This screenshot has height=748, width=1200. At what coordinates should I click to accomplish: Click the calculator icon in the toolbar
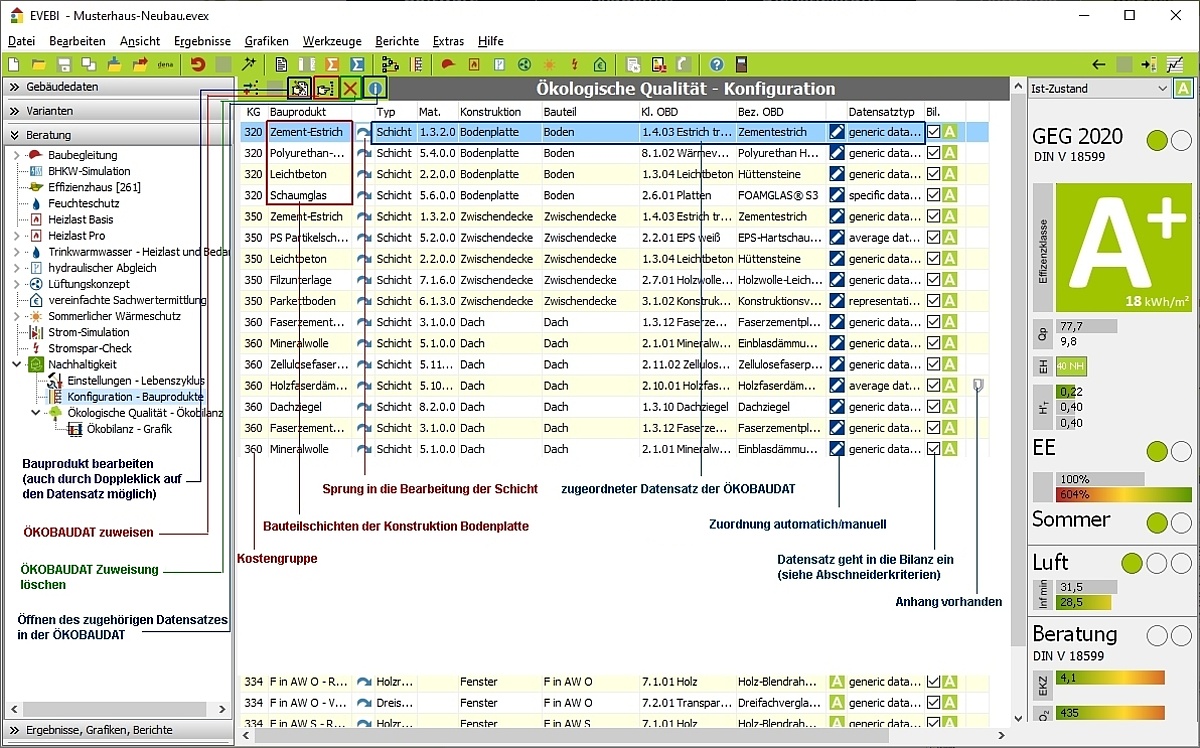tap(741, 65)
